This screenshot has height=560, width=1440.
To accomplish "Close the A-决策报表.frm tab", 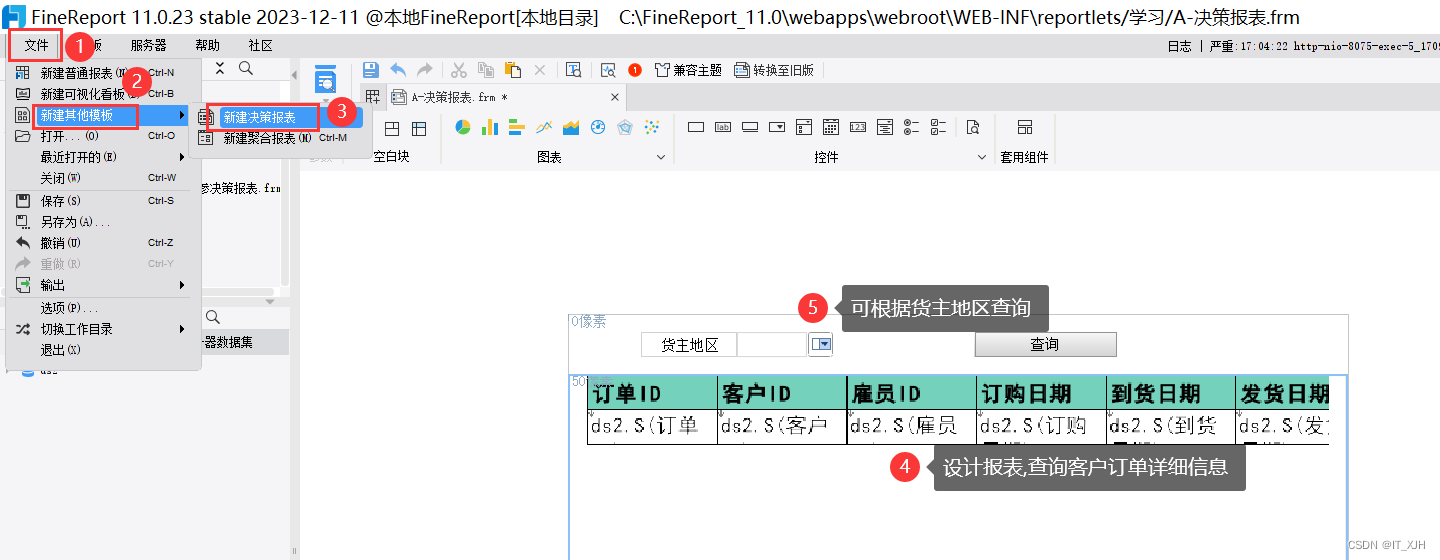I will [x=616, y=97].
